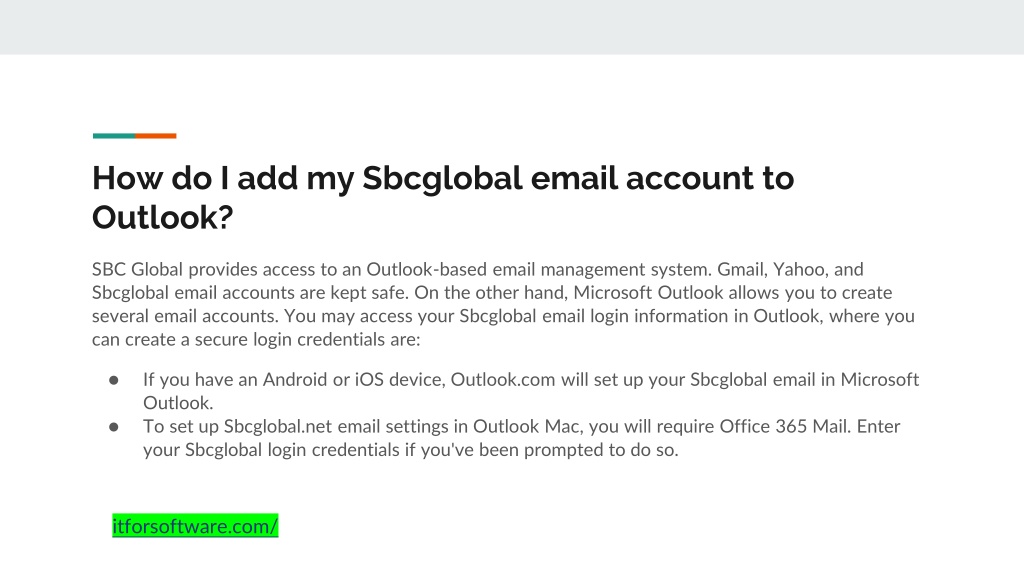Click the orange segment of accent bar
This screenshot has width=1024, height=576.
click(155, 136)
